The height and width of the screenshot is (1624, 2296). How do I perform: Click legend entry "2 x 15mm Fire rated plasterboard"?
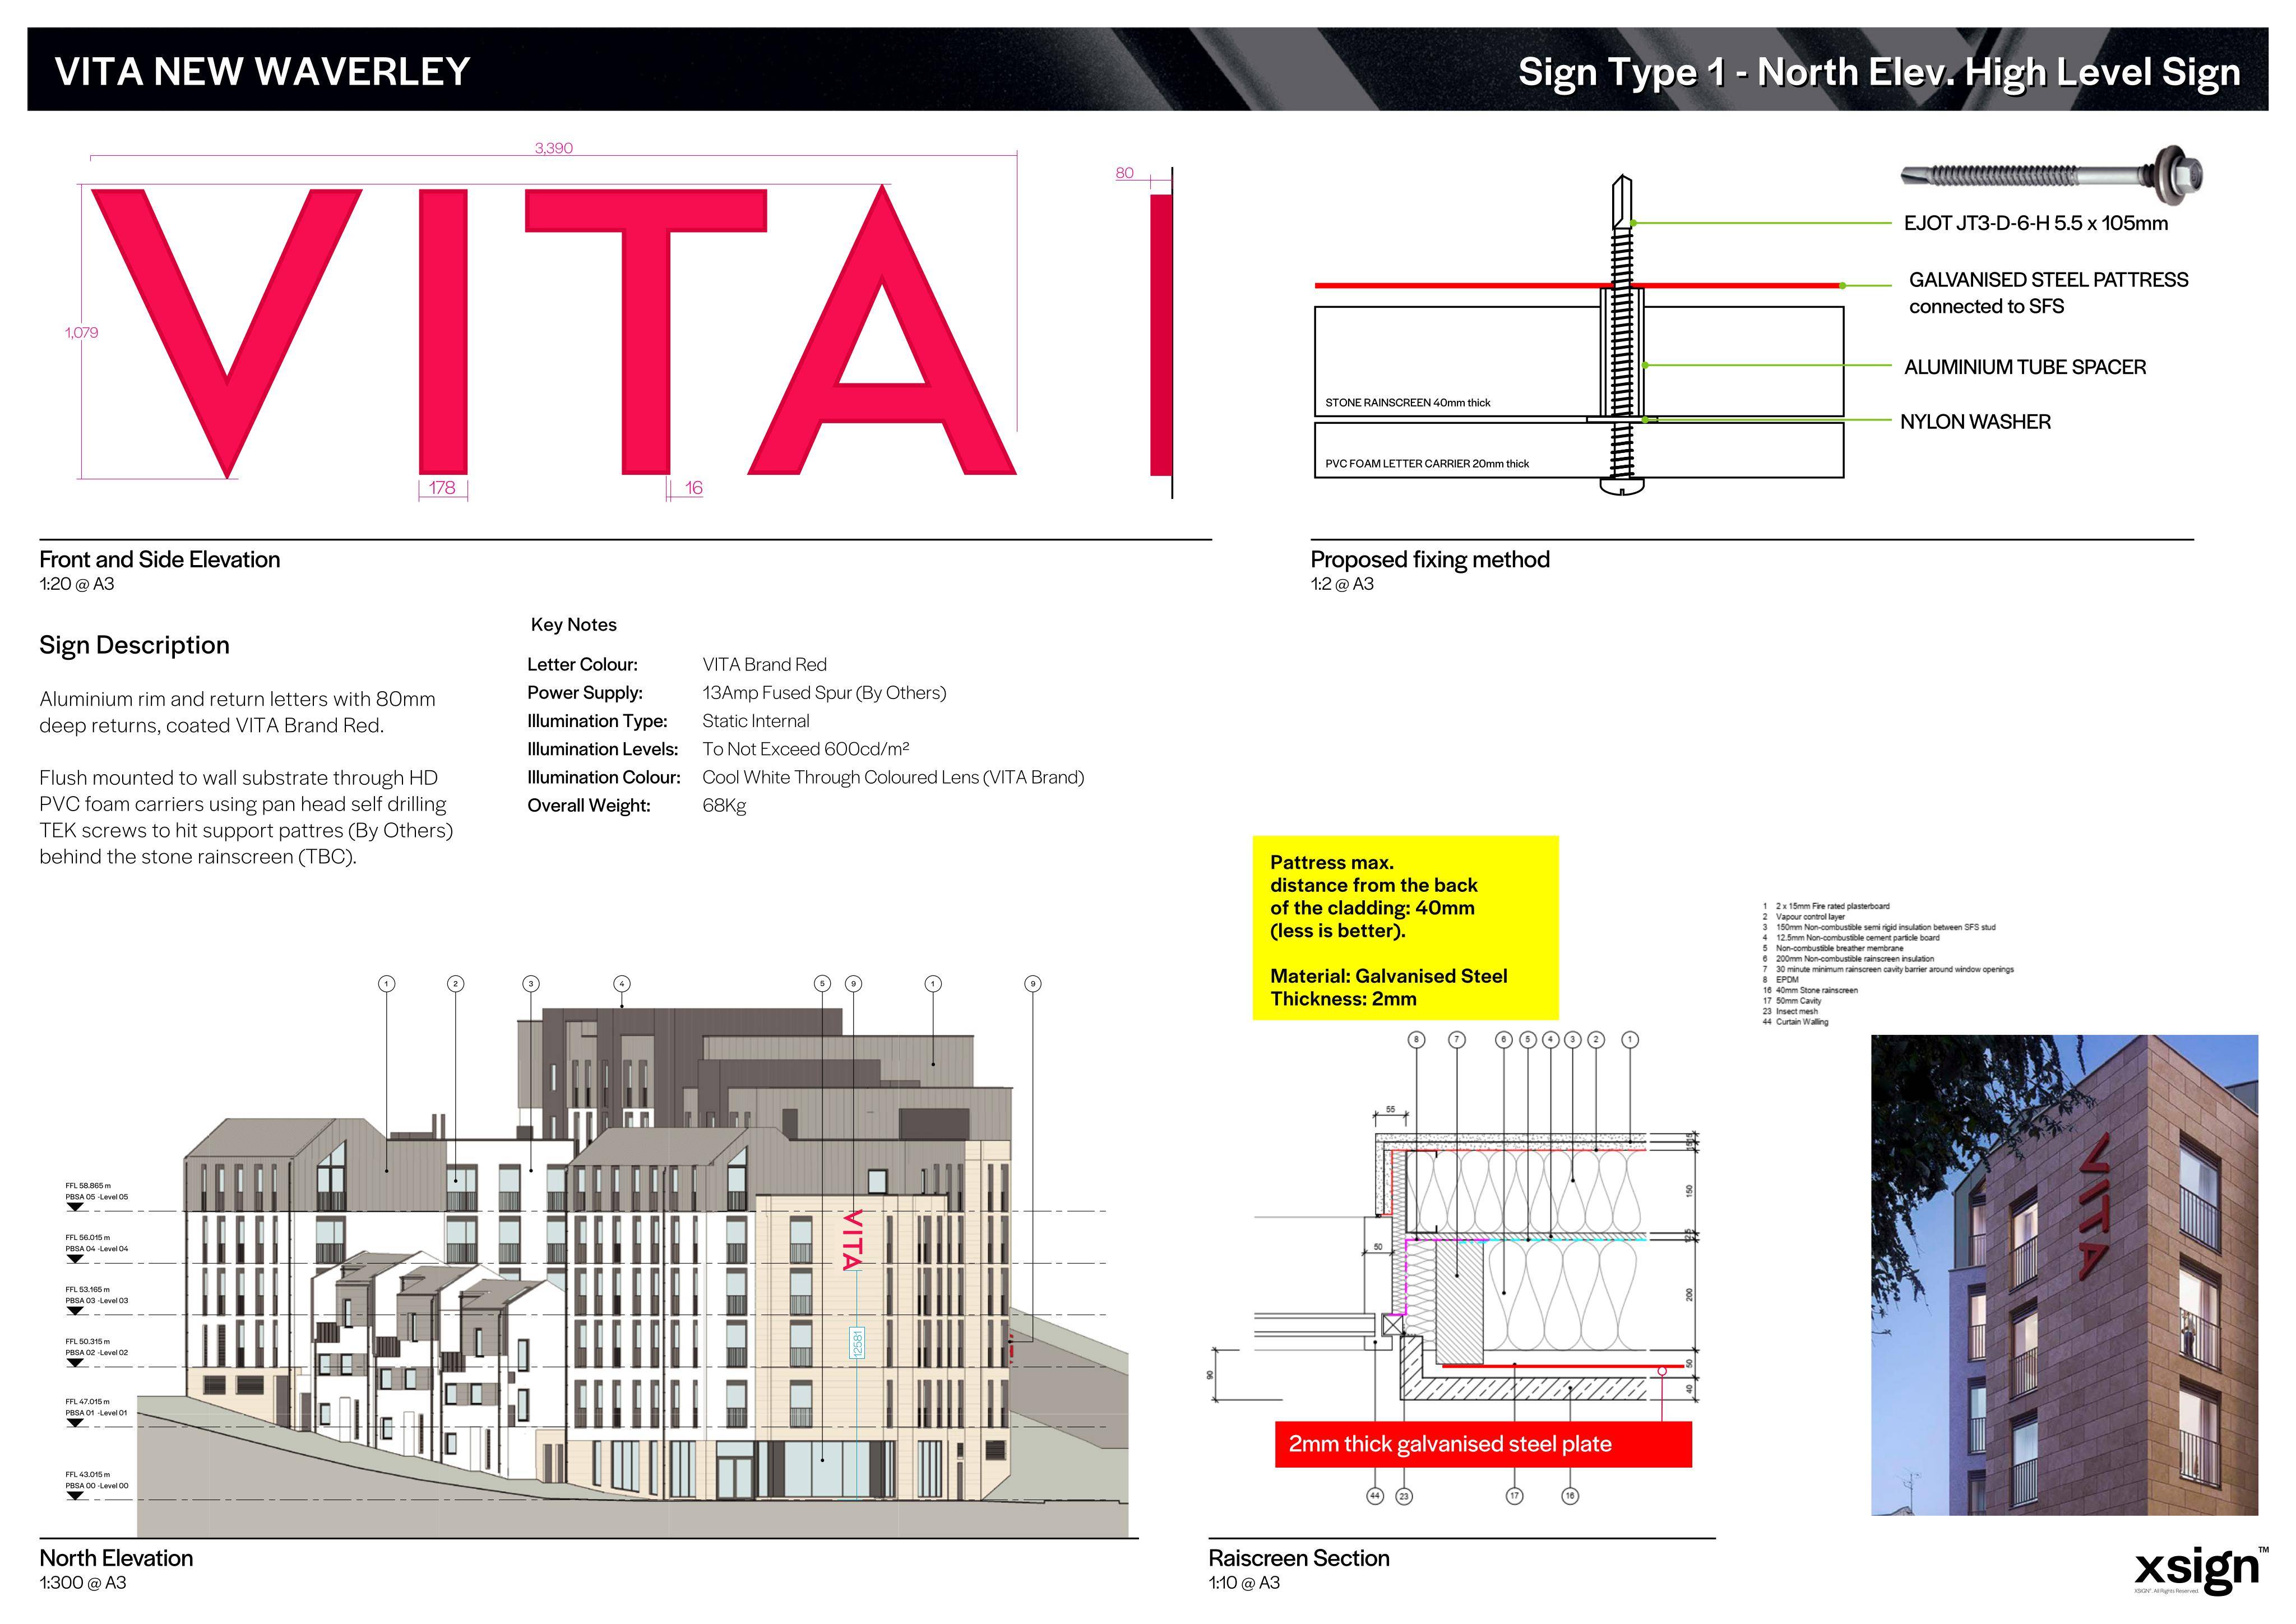click(x=1832, y=906)
